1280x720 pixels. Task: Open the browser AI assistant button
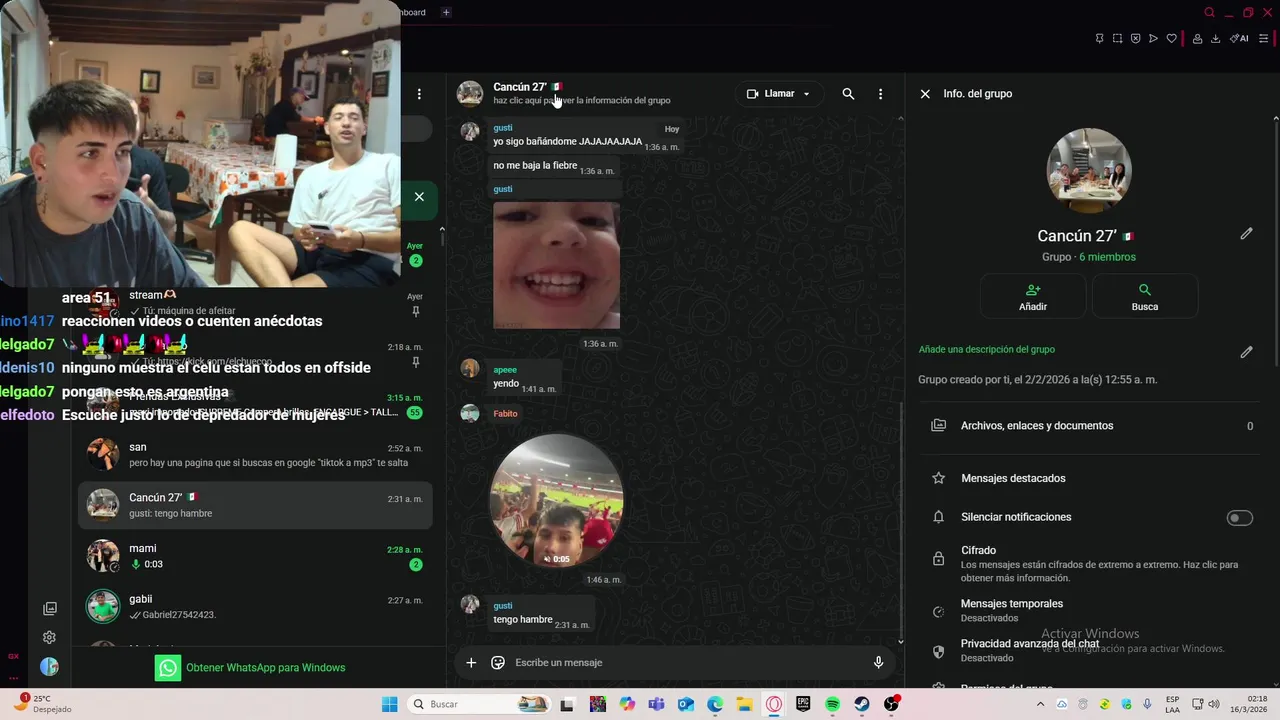click(x=1239, y=39)
